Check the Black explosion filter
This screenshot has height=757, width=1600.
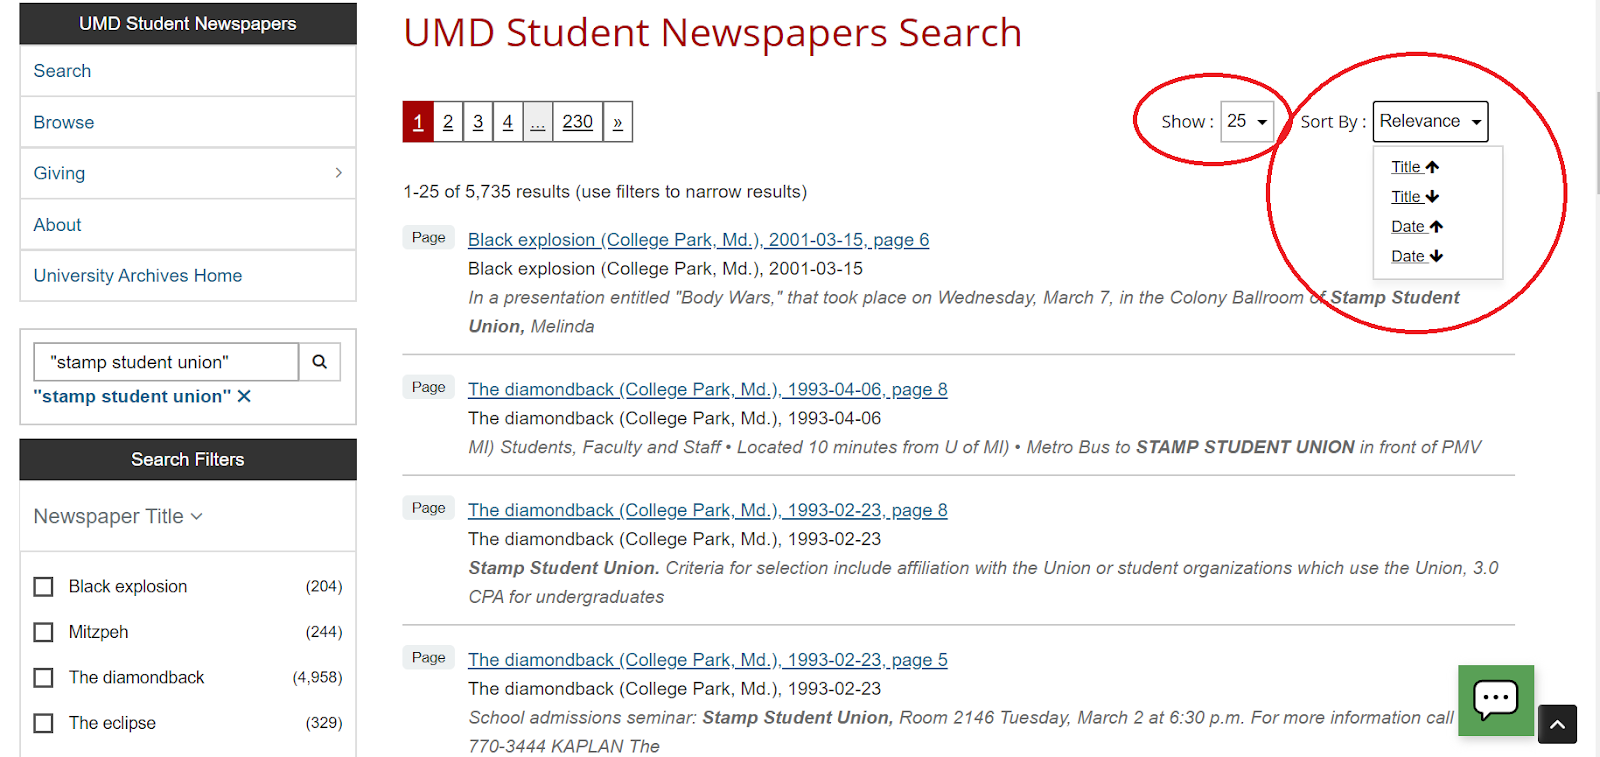[x=43, y=587]
